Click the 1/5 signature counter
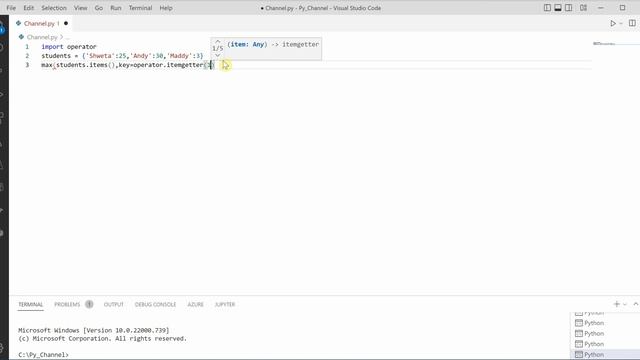Viewport: 640px width, 360px height. [218, 49]
